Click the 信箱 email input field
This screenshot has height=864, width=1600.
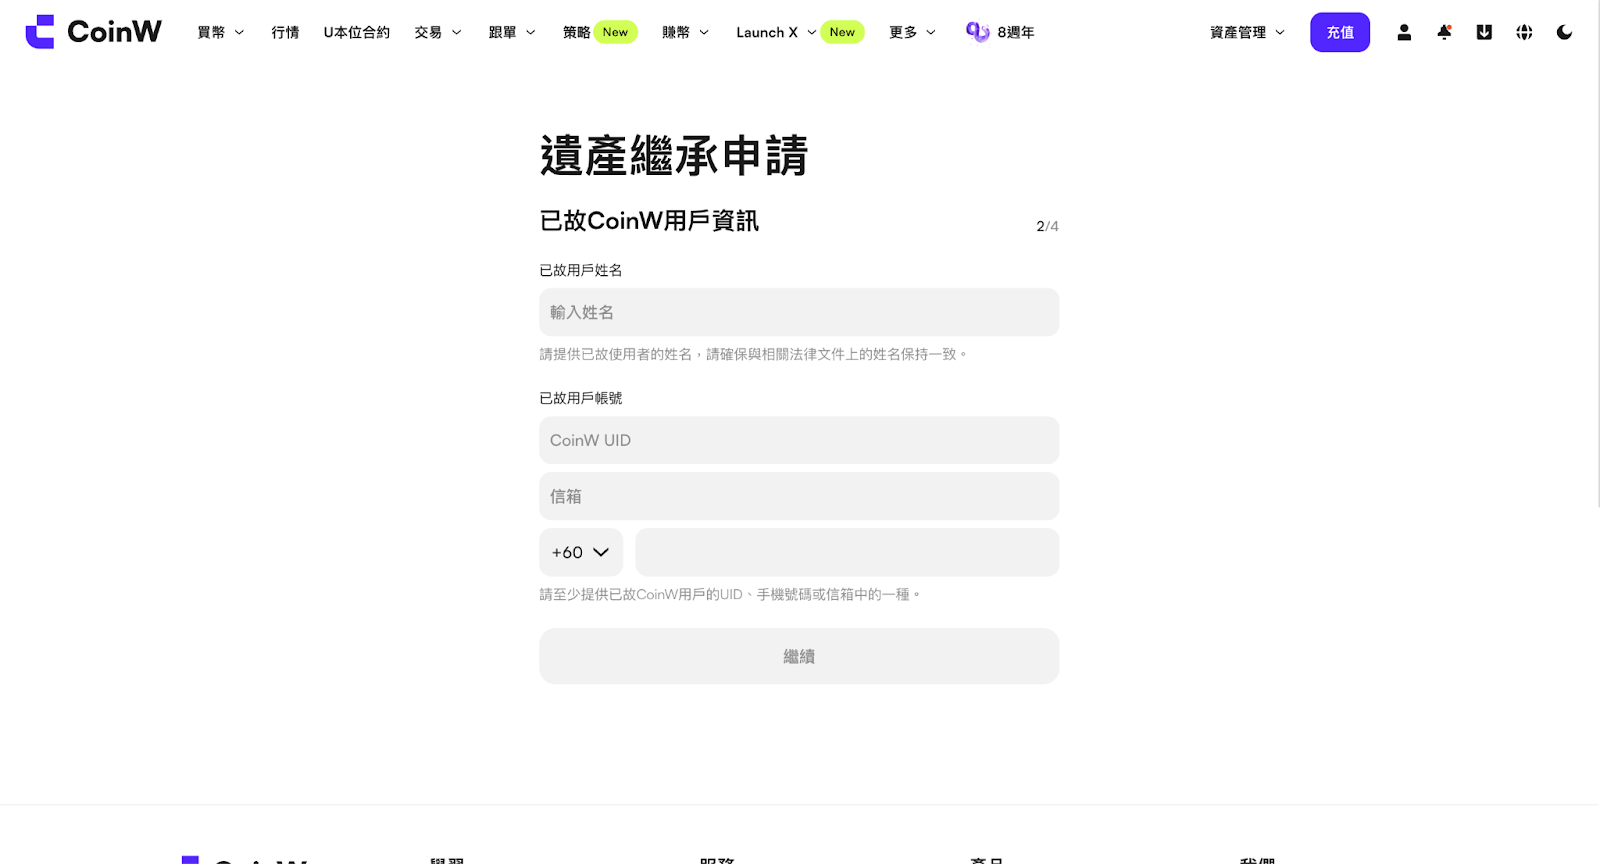click(799, 496)
